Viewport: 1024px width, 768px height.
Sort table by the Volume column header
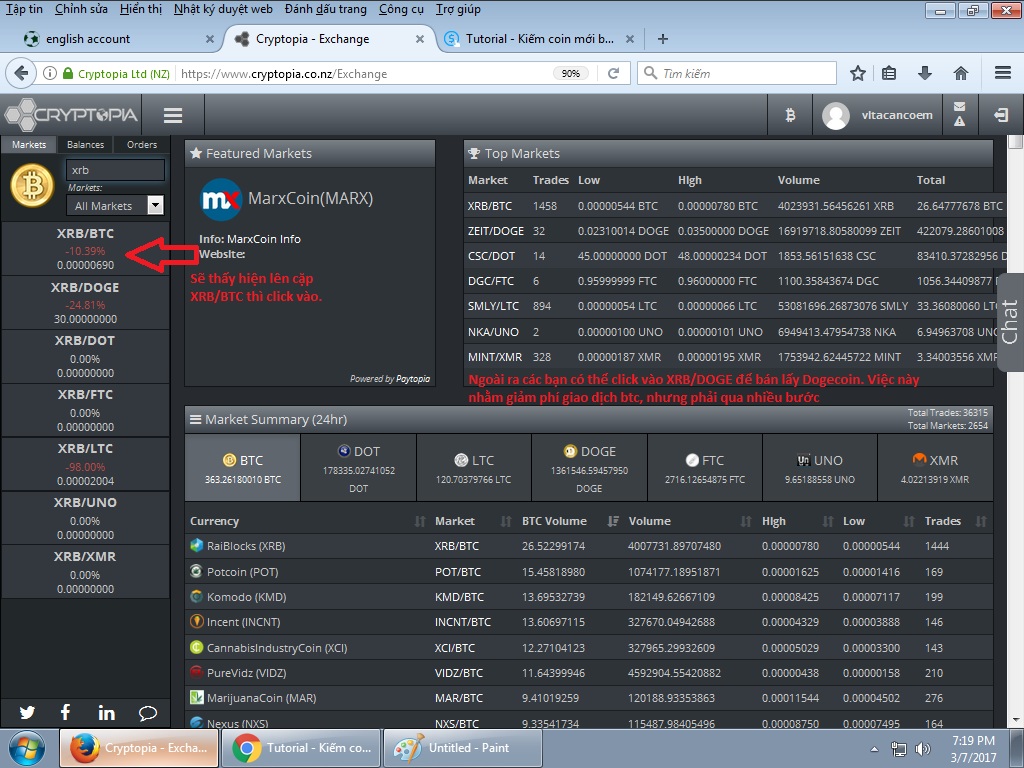click(x=690, y=521)
